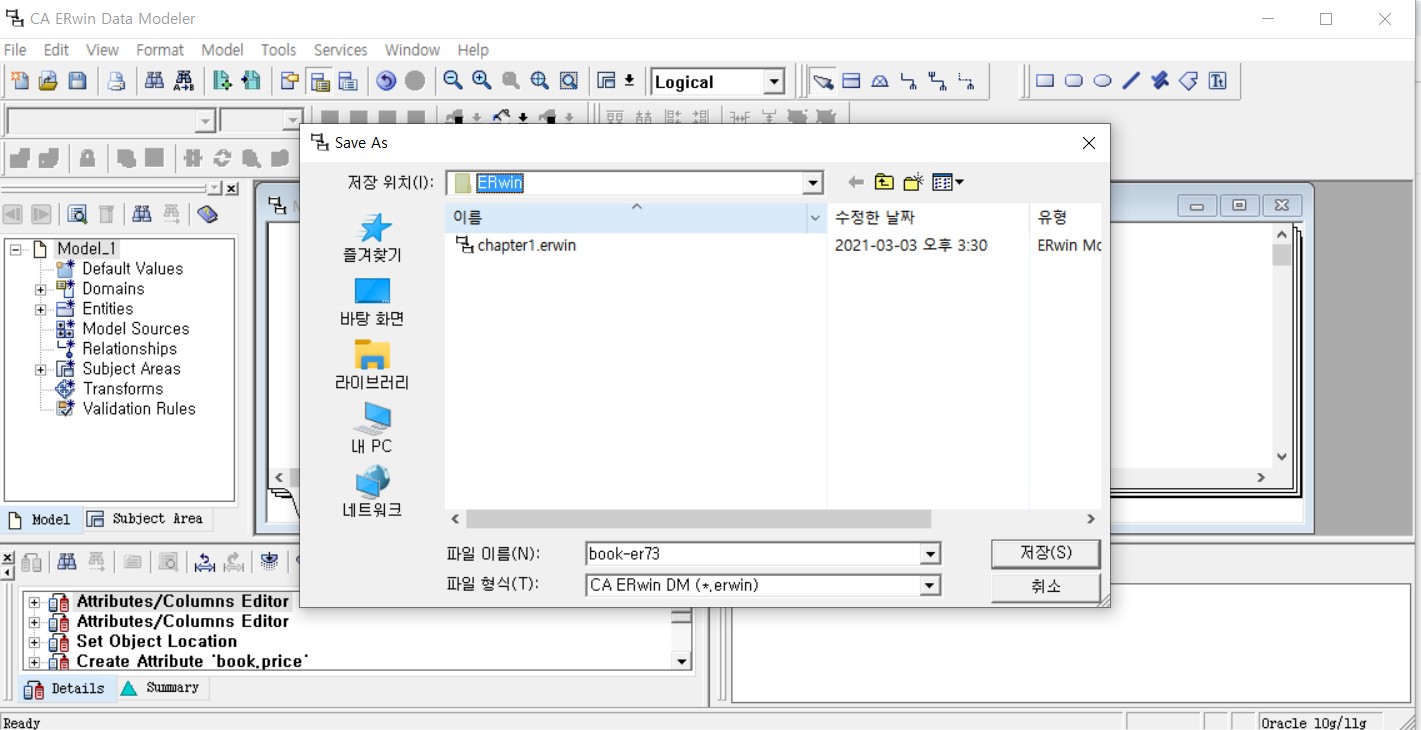Open the Format menu
This screenshot has width=1421, height=730.
point(160,50)
